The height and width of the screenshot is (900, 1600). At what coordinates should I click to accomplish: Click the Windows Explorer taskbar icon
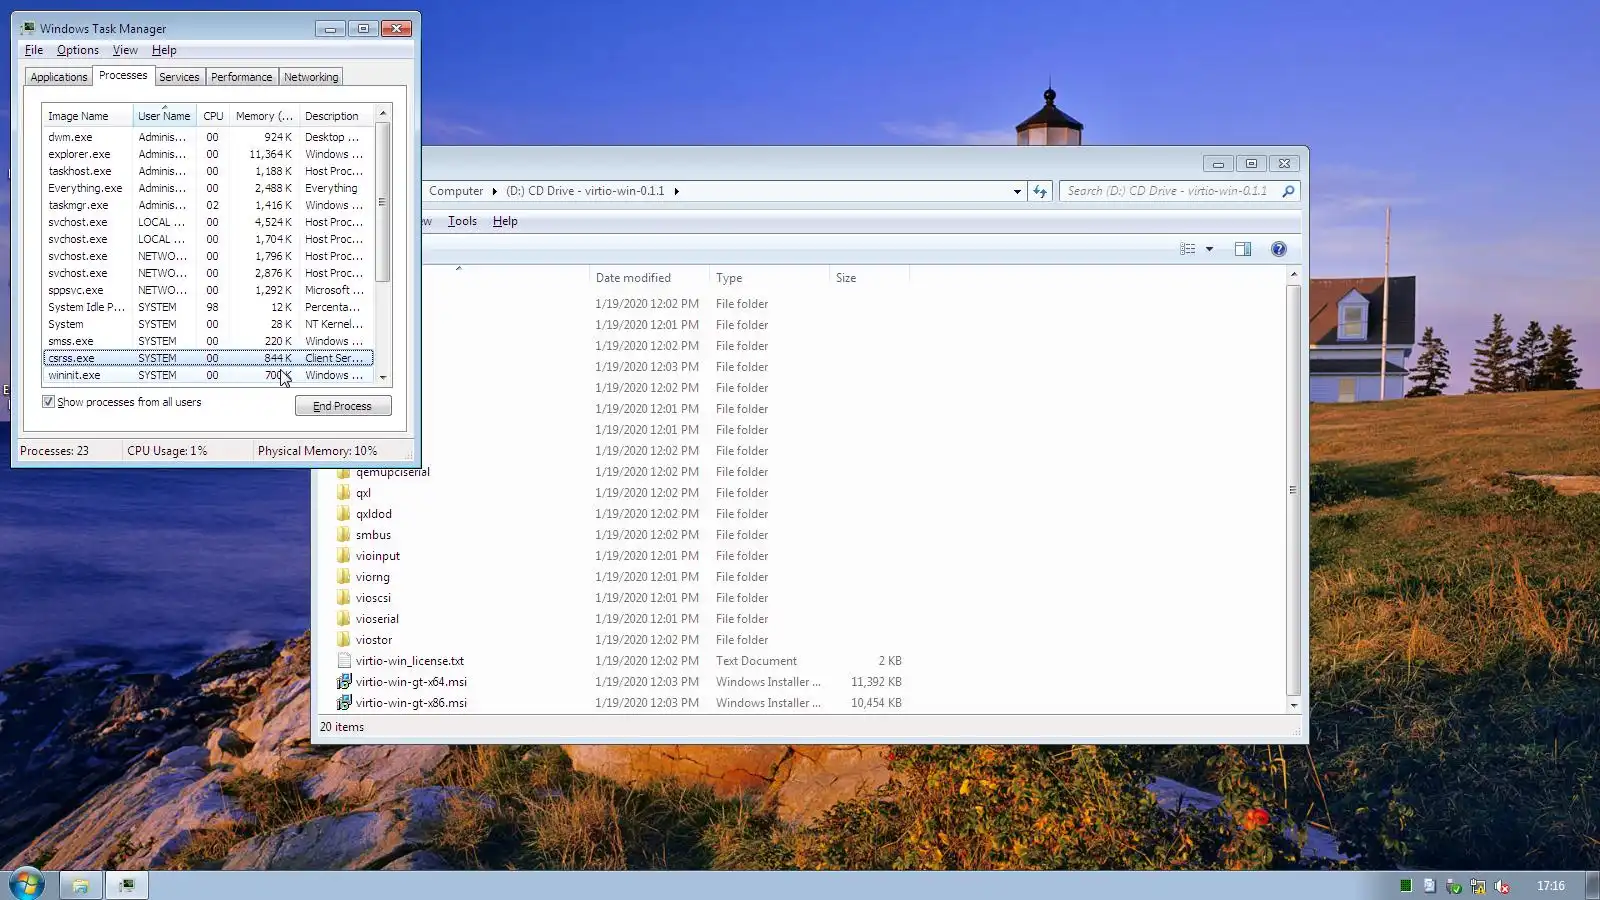point(81,885)
